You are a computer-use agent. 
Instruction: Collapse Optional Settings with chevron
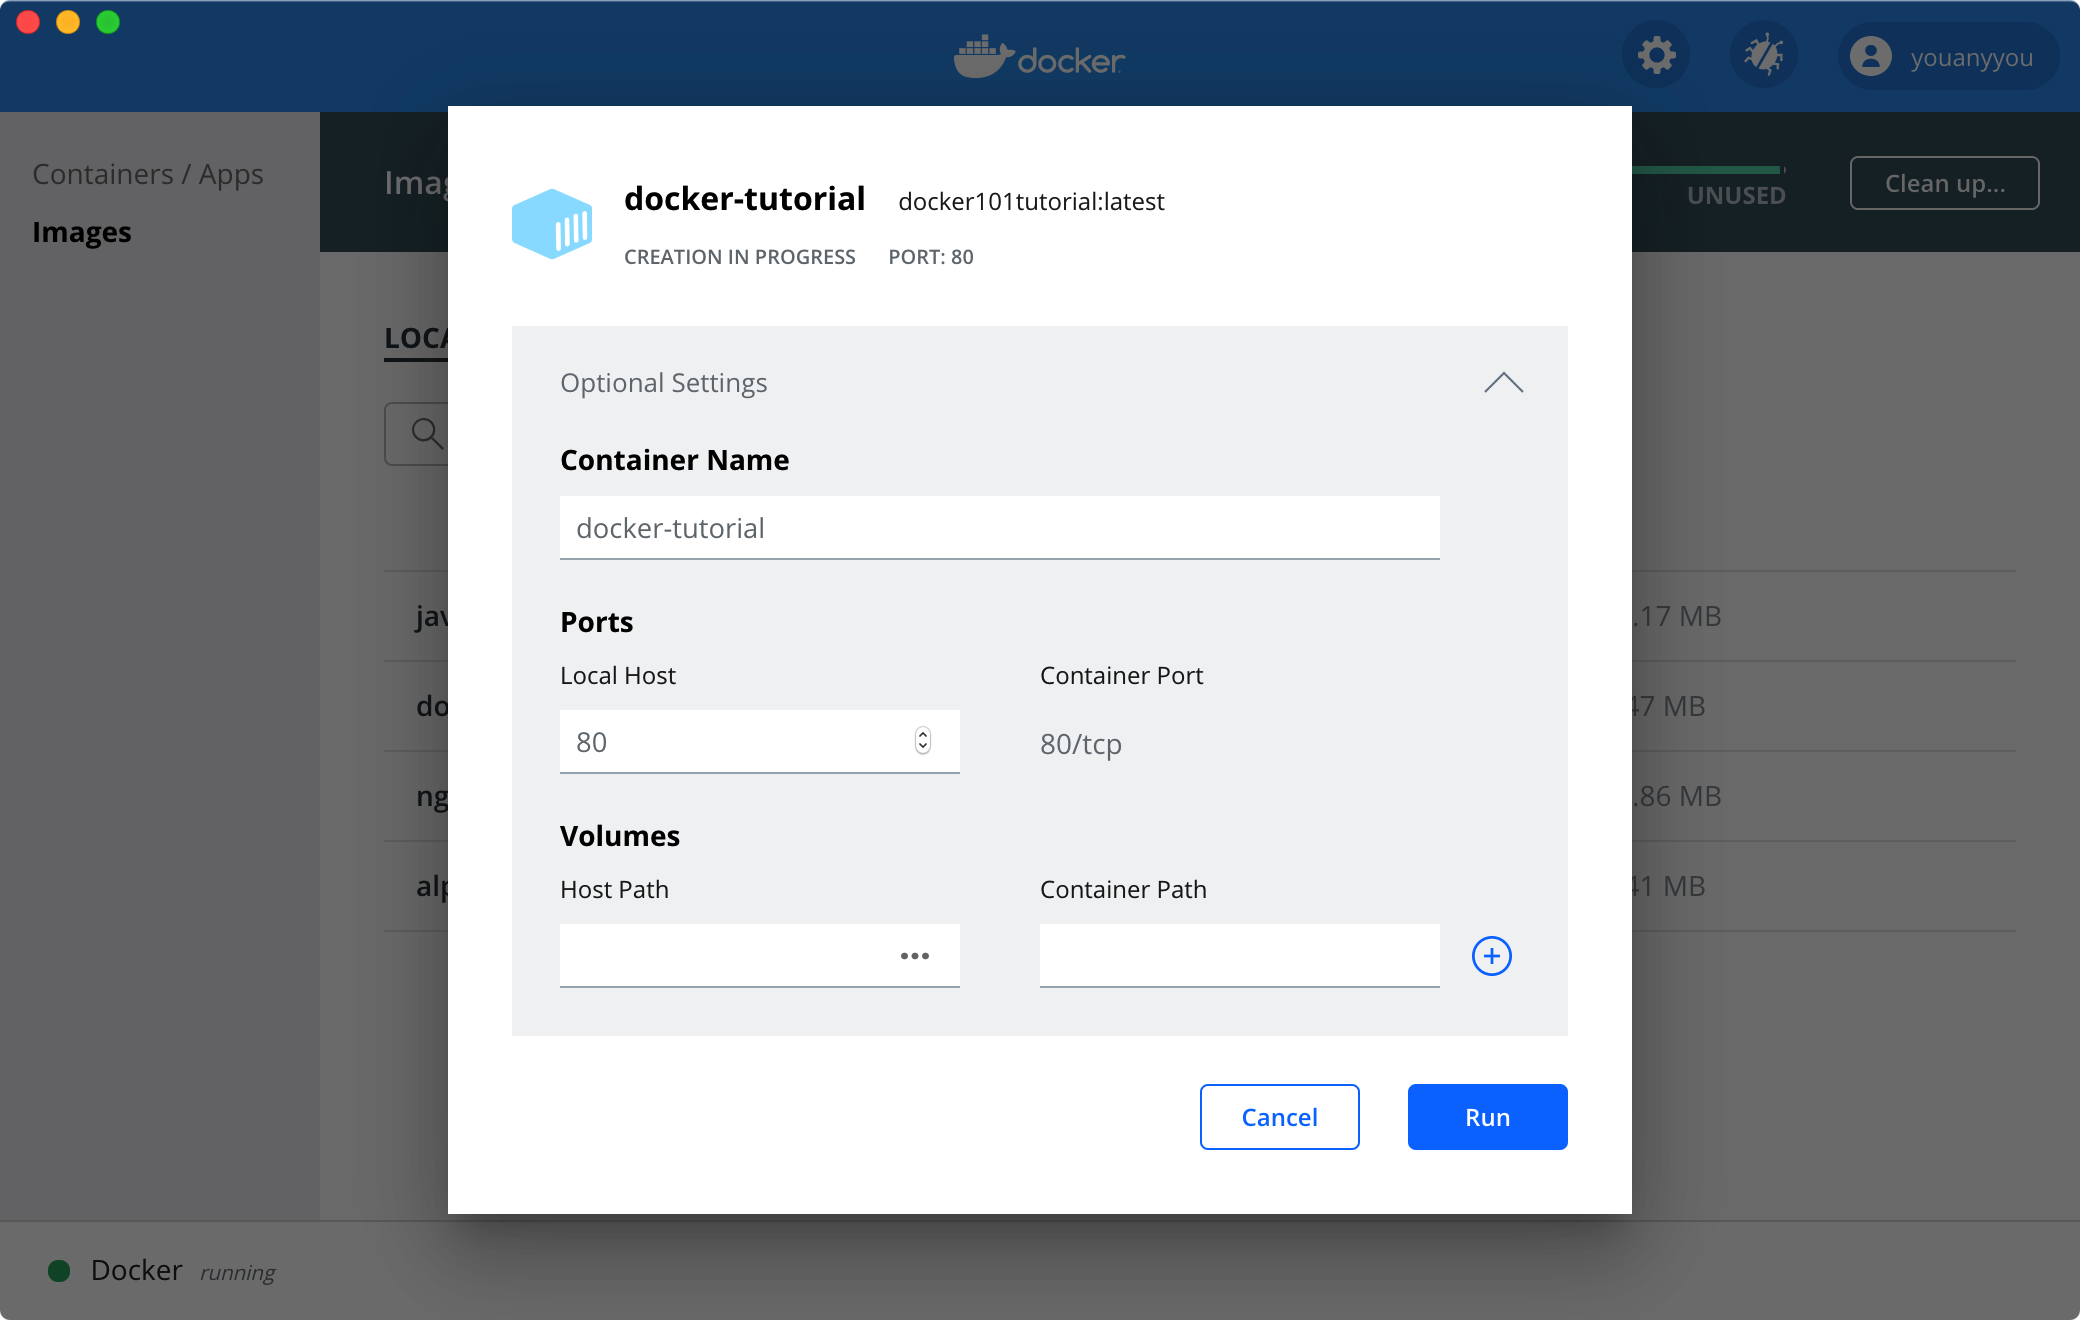(x=1503, y=383)
